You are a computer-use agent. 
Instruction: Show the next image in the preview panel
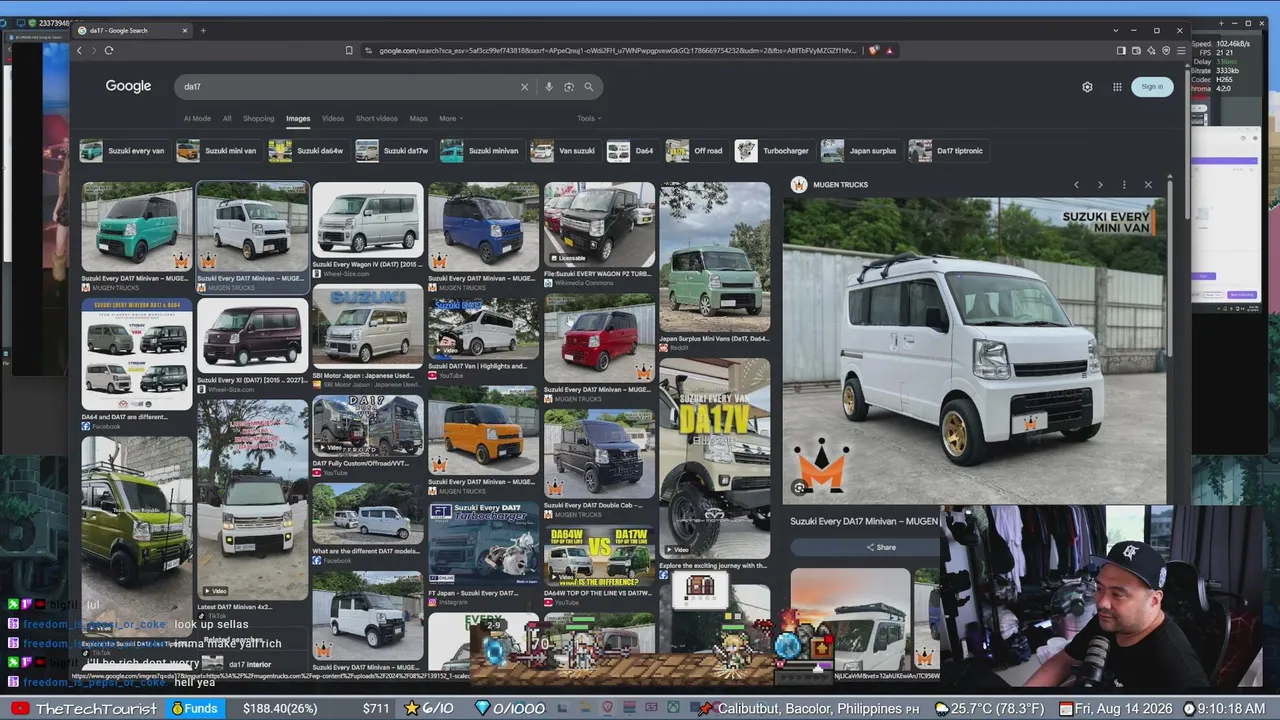click(x=1100, y=185)
